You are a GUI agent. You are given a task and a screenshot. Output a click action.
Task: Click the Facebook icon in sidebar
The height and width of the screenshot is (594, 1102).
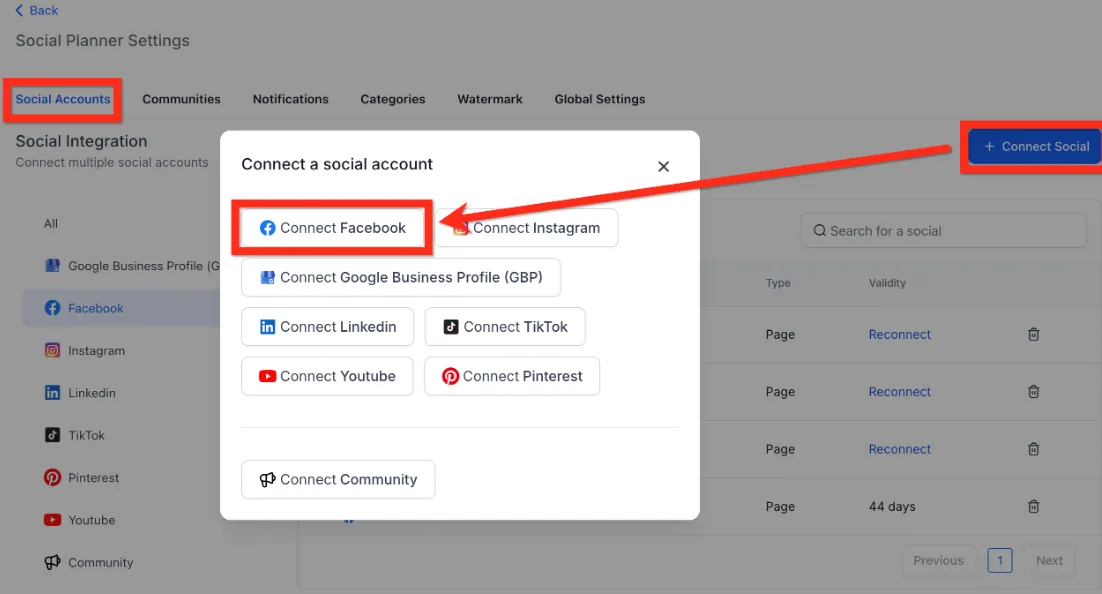pos(52,308)
